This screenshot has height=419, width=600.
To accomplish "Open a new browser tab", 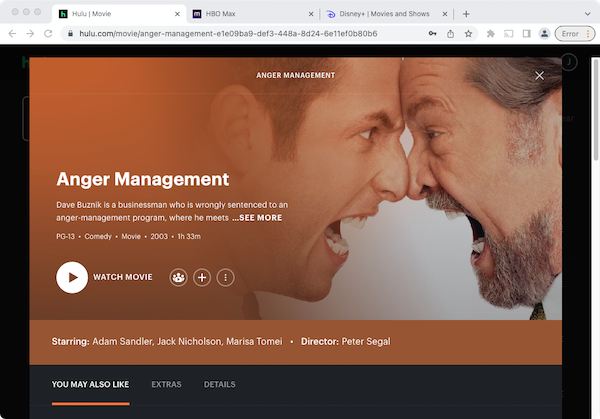I will [x=466, y=14].
